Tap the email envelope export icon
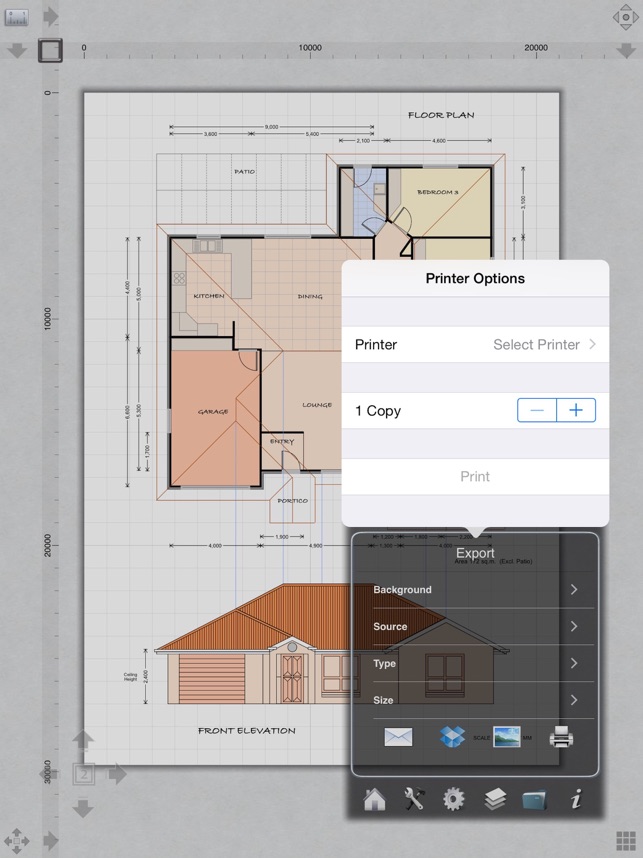This screenshot has height=858, width=643. 398,737
